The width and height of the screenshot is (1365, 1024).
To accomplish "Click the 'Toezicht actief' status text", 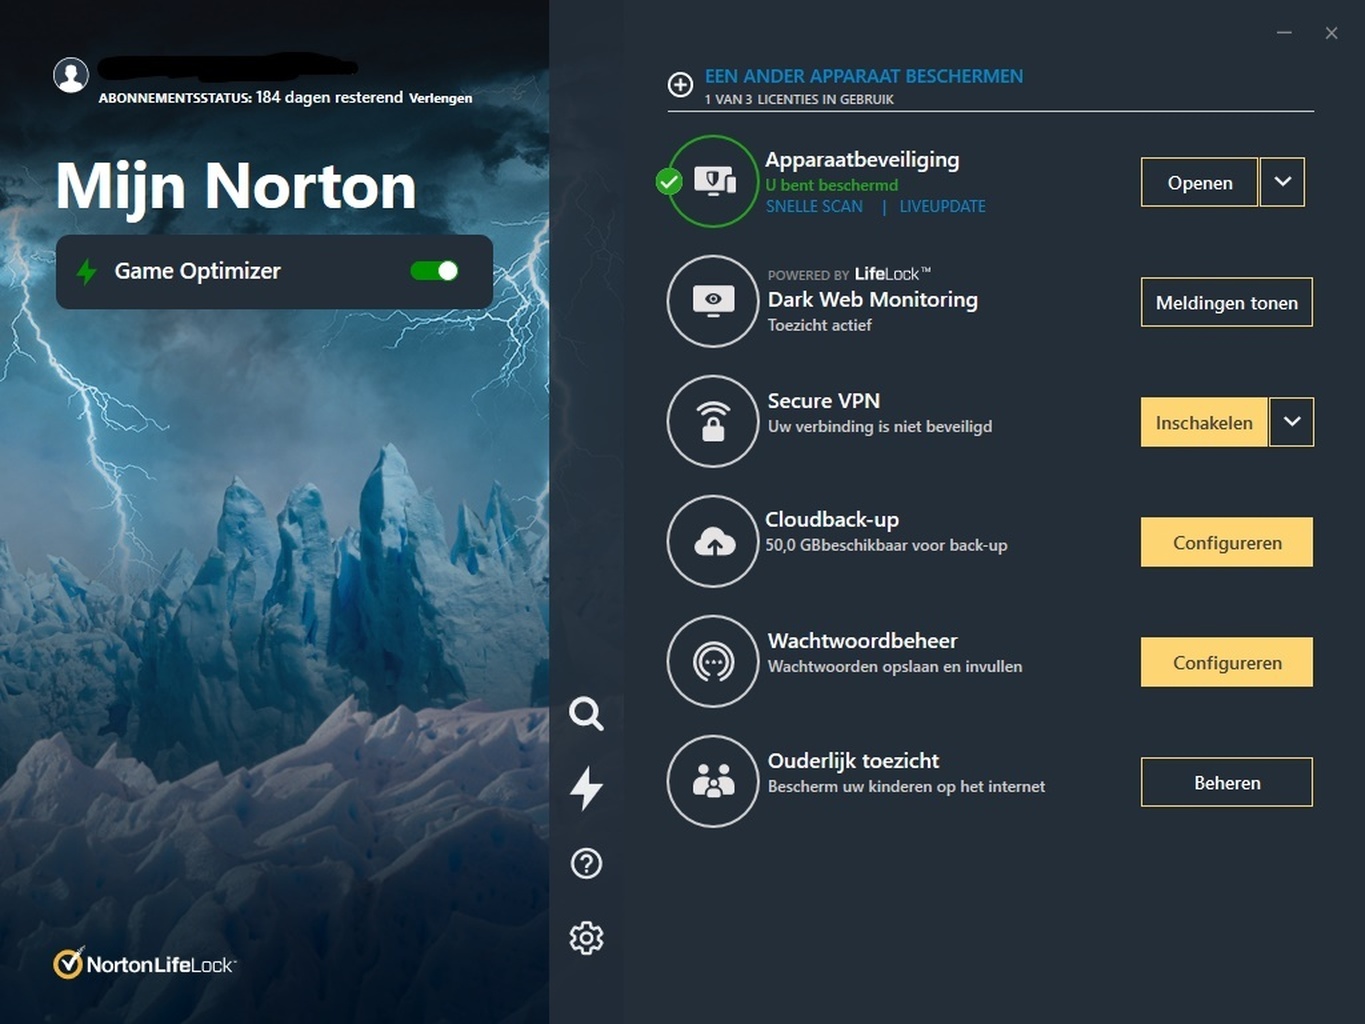I will pyautogui.click(x=820, y=325).
